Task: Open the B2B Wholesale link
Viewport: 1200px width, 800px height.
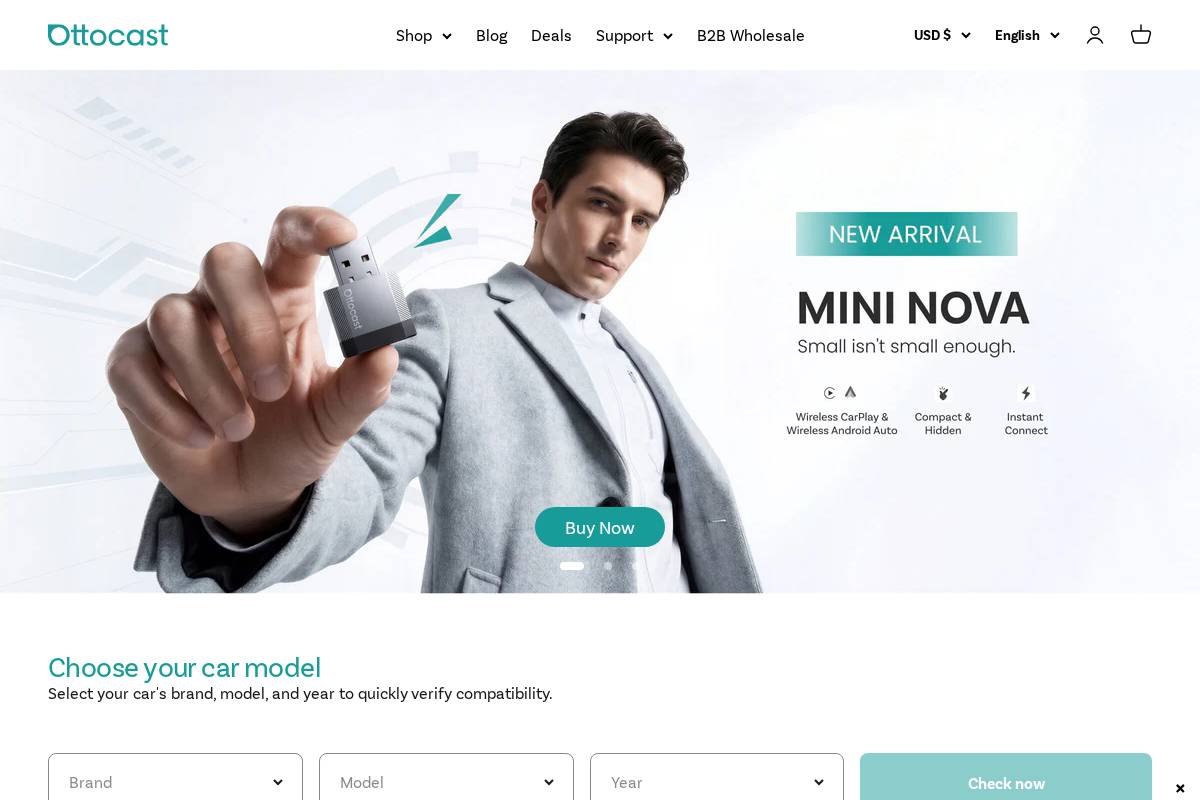Action: tap(751, 36)
